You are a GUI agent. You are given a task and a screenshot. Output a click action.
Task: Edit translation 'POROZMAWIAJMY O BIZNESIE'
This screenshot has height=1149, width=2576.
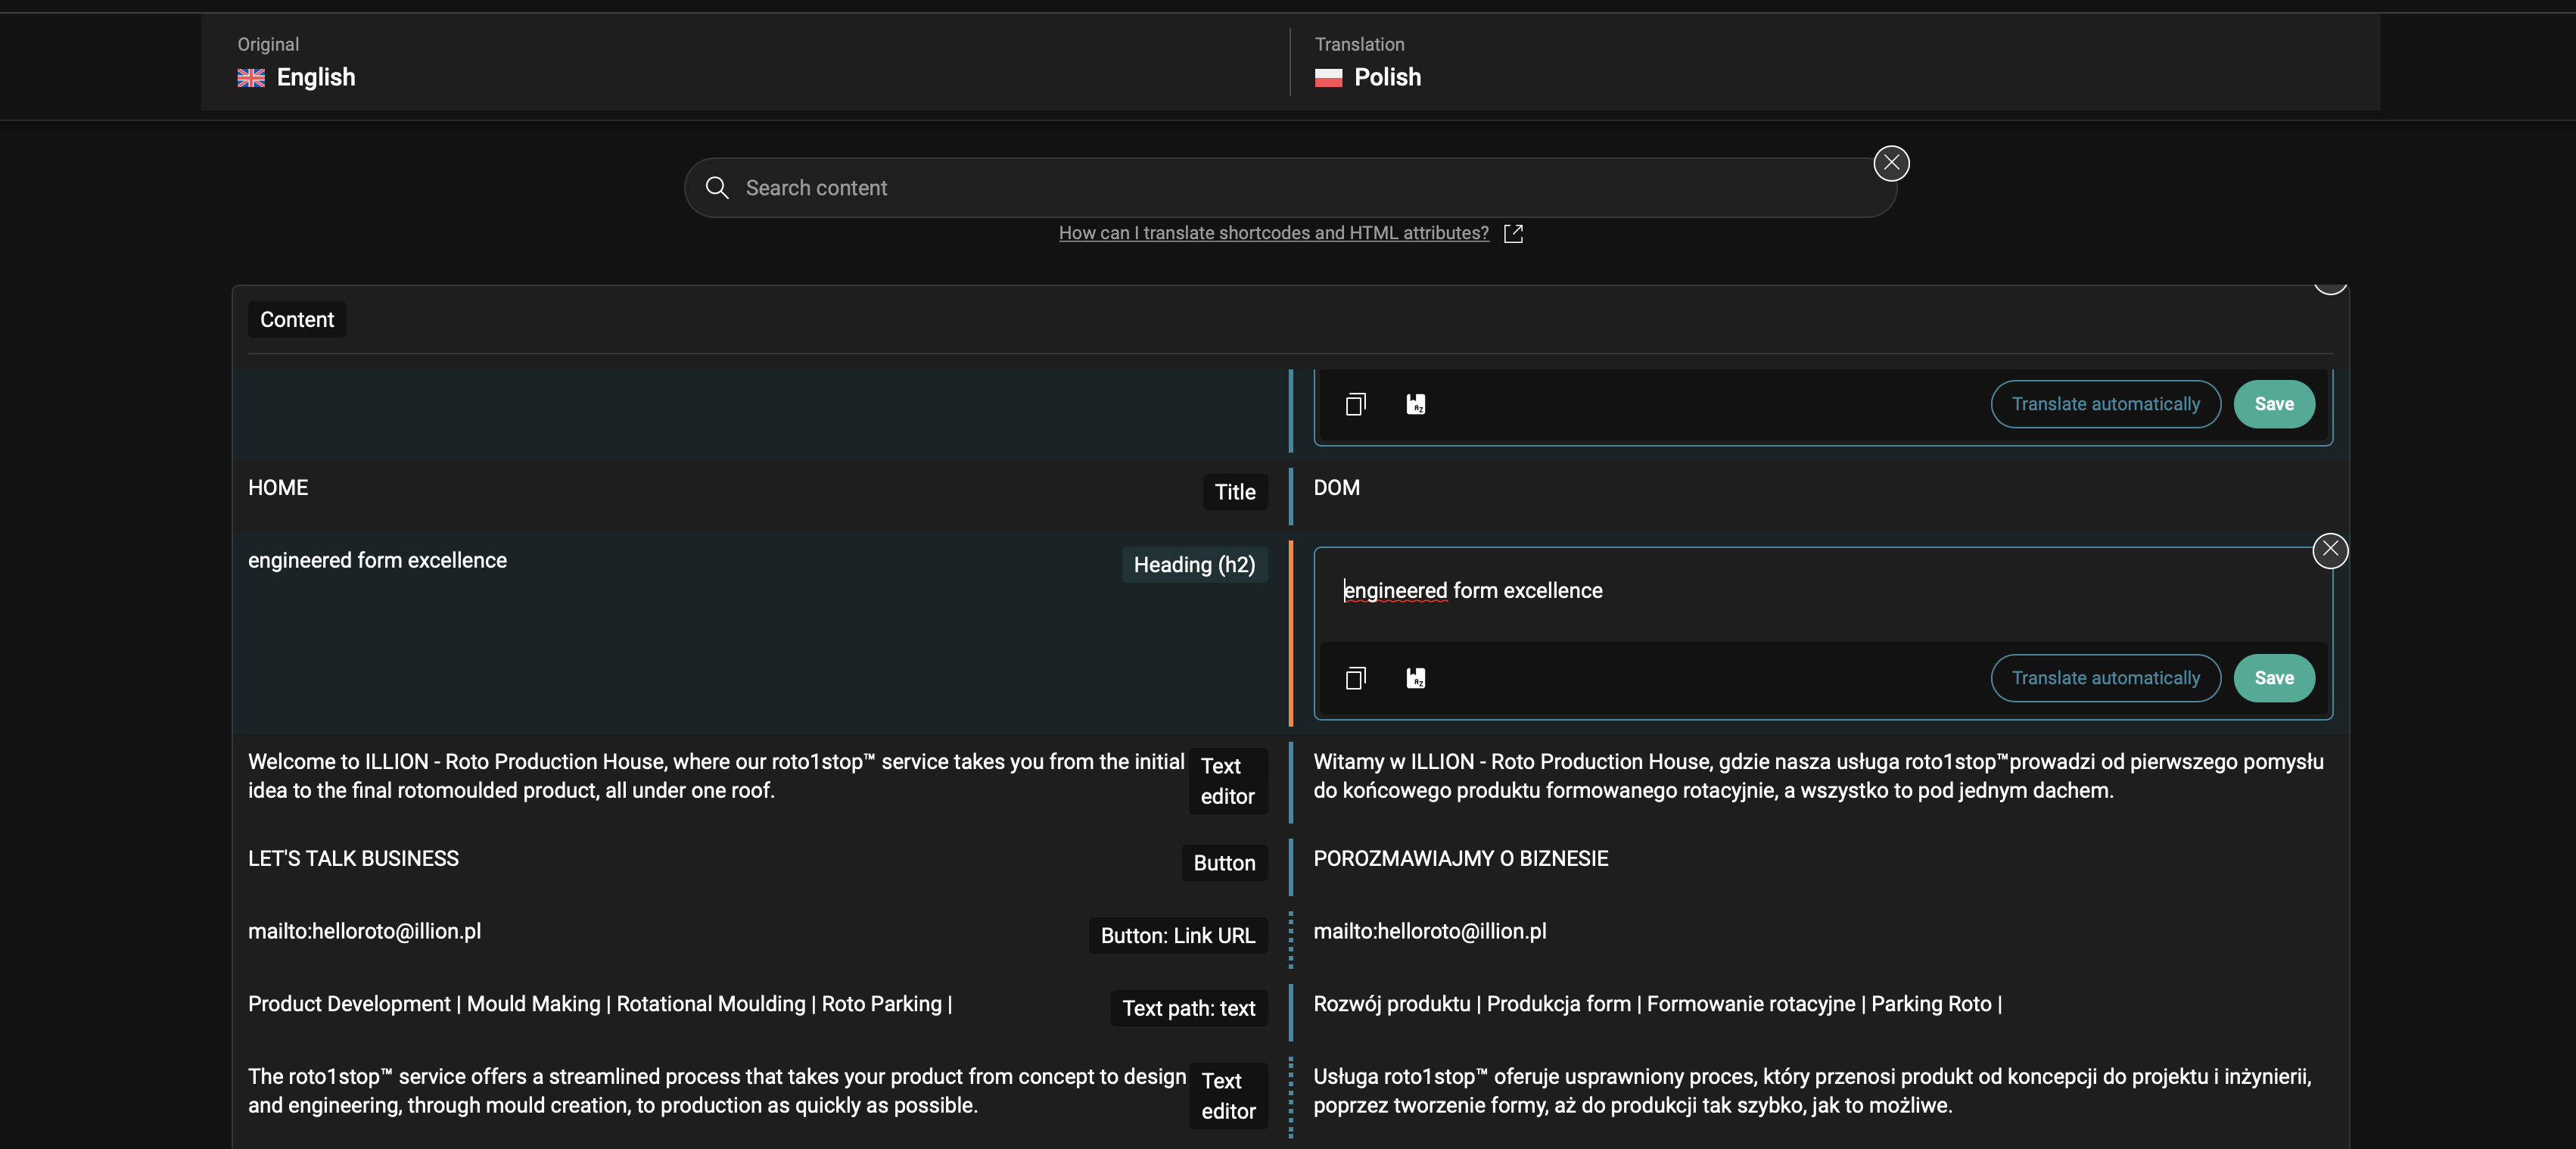1460,859
